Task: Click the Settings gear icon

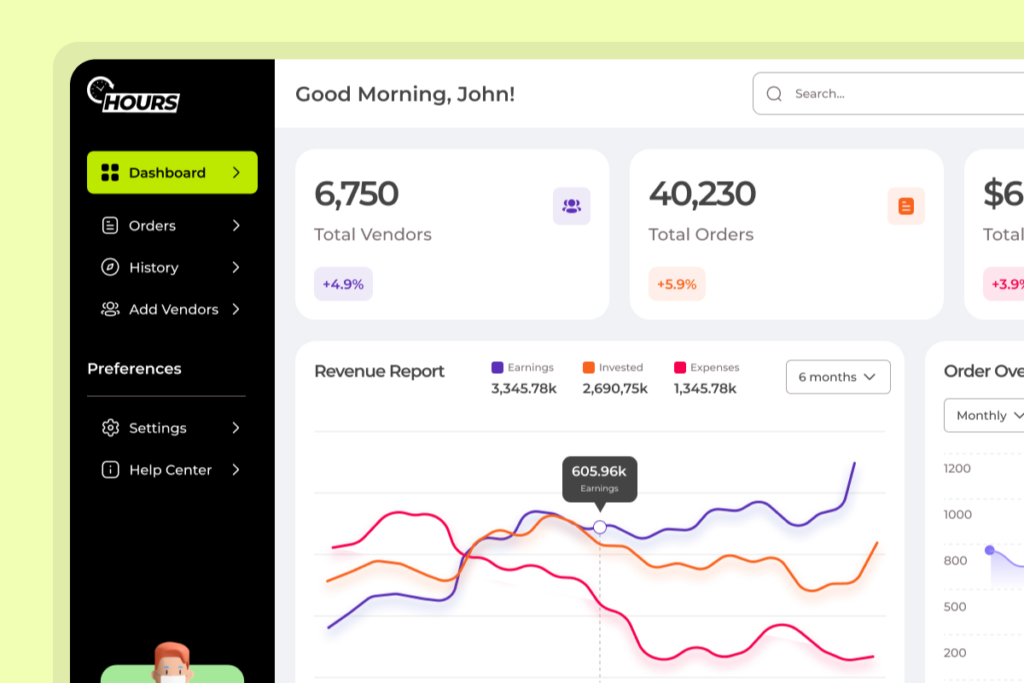Action: [110, 428]
